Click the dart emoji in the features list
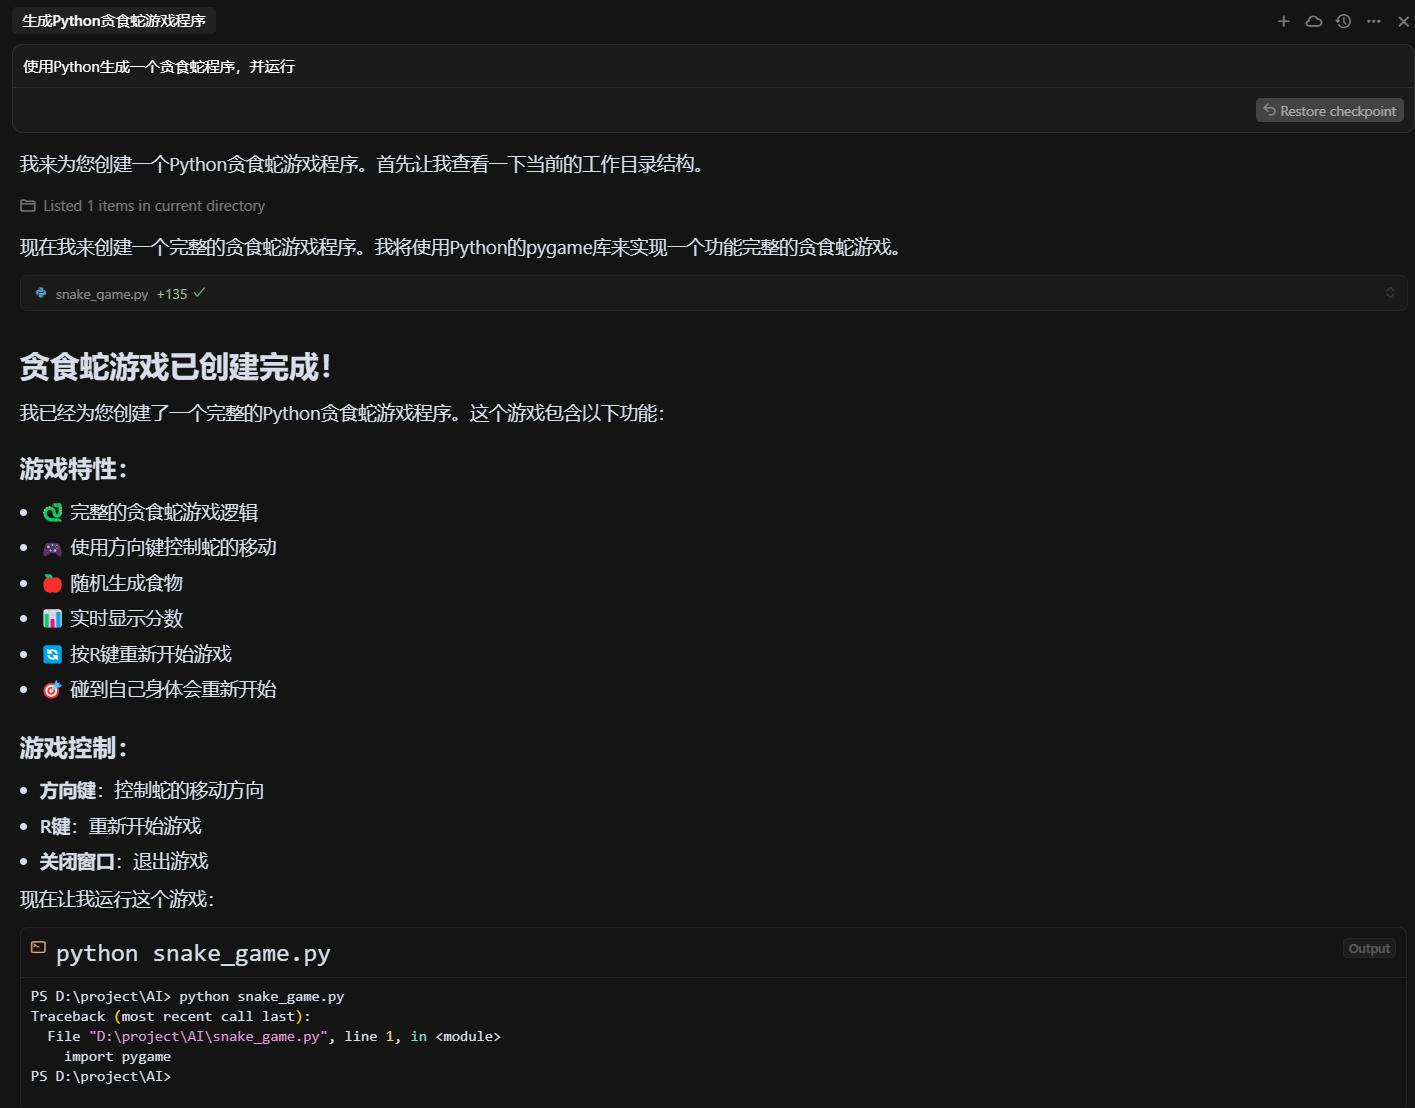The image size is (1415, 1108). click(x=52, y=689)
